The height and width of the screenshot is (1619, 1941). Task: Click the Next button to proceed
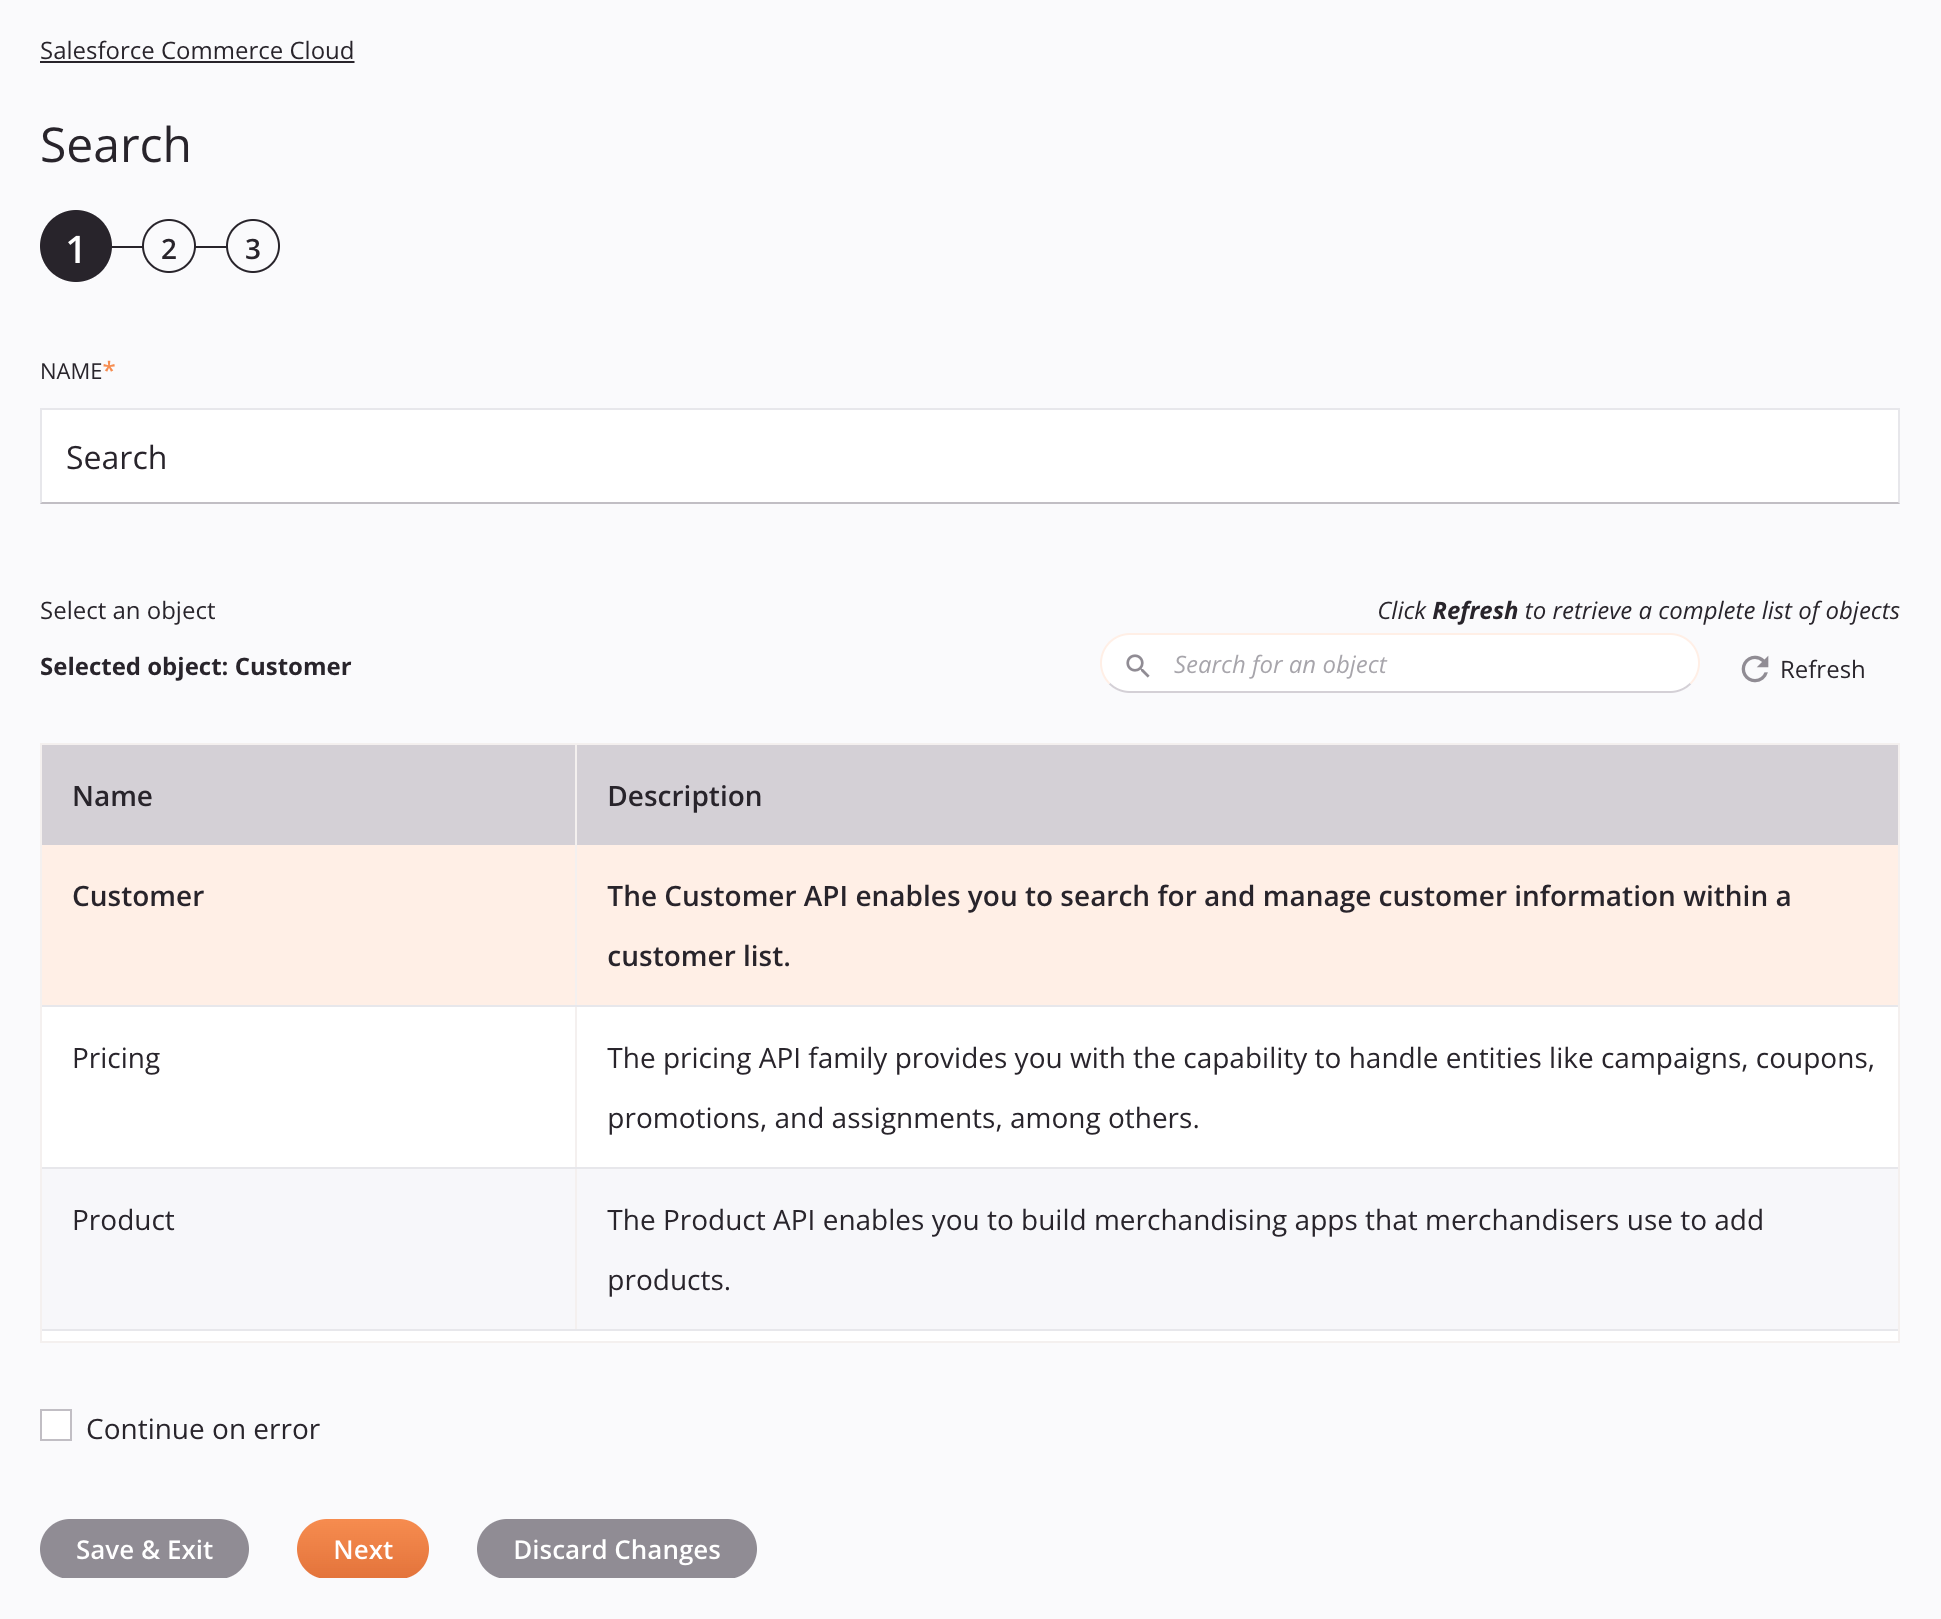tap(363, 1548)
